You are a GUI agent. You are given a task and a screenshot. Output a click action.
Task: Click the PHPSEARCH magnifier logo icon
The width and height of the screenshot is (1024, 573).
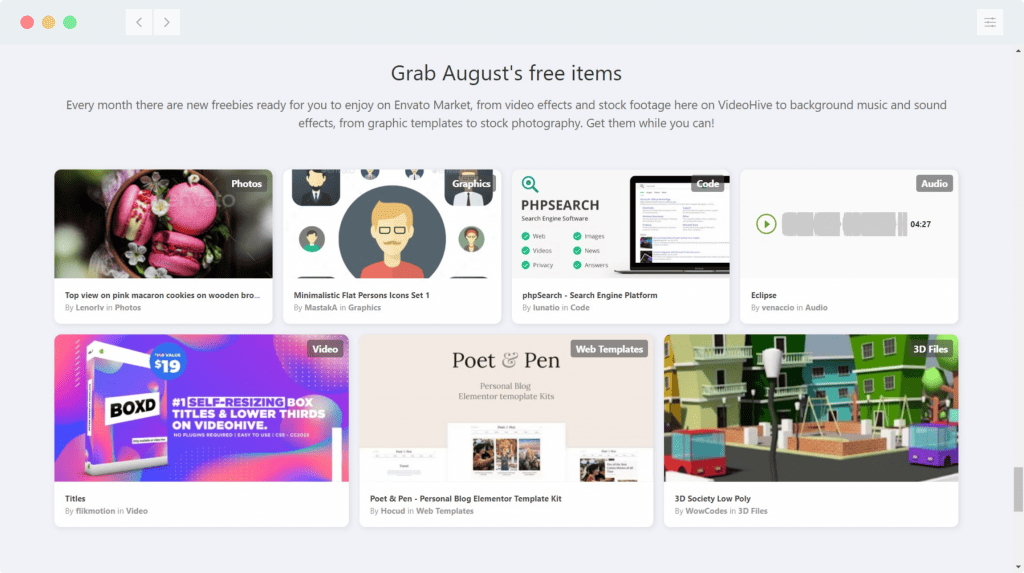pos(530,184)
